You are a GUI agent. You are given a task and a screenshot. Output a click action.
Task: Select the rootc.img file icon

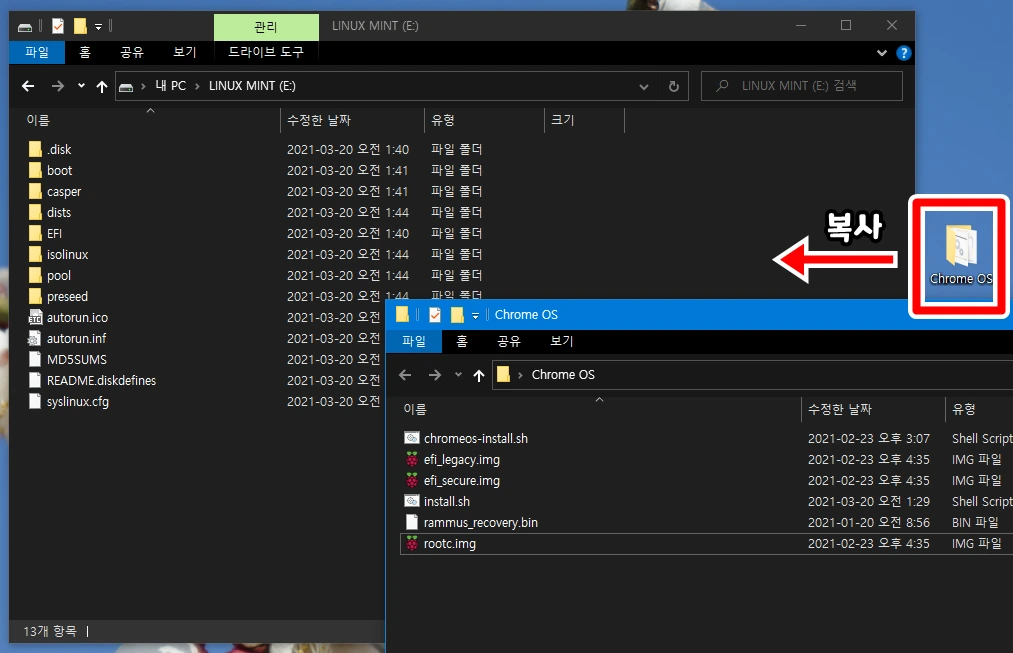pos(412,543)
